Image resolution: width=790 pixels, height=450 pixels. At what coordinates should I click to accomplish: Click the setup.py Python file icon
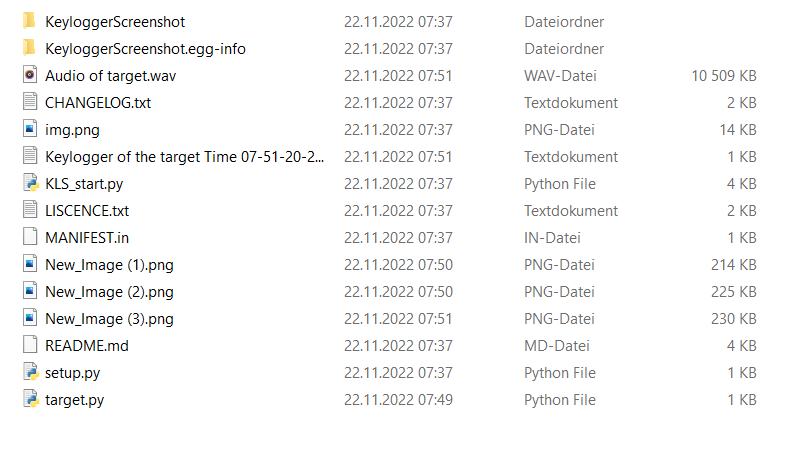coord(30,372)
